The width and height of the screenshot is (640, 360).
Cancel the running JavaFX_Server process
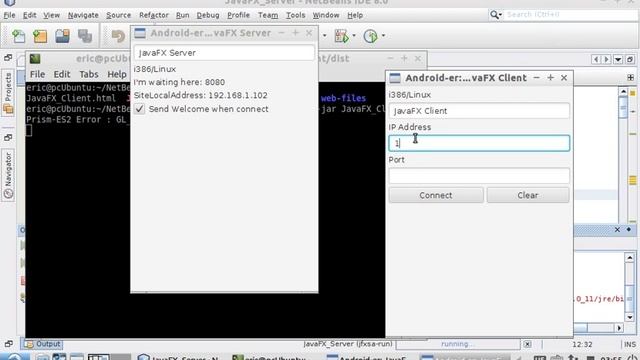coord(527,344)
